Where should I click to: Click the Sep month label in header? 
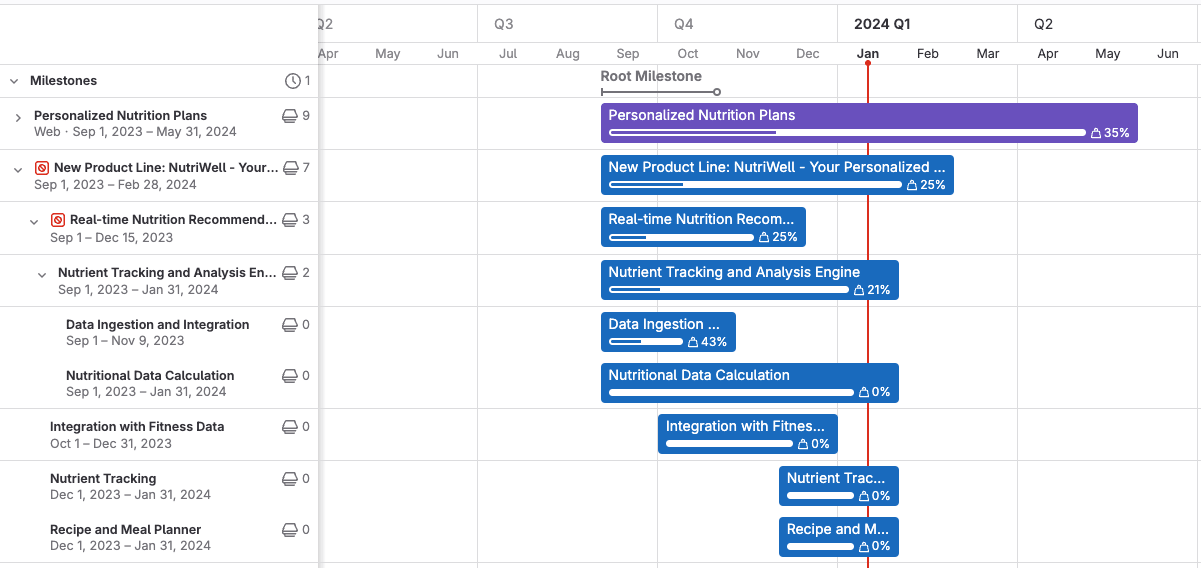(x=628, y=54)
